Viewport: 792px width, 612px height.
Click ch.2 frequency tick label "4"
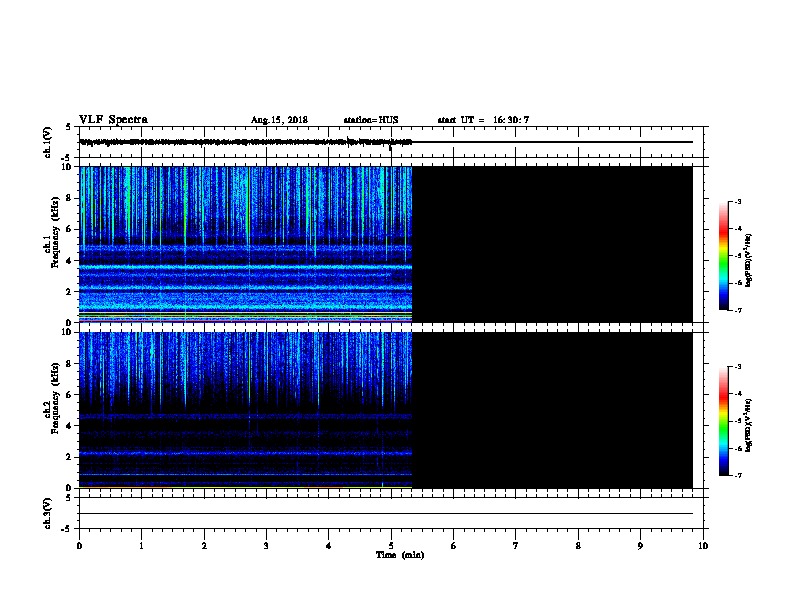[x=69, y=426]
